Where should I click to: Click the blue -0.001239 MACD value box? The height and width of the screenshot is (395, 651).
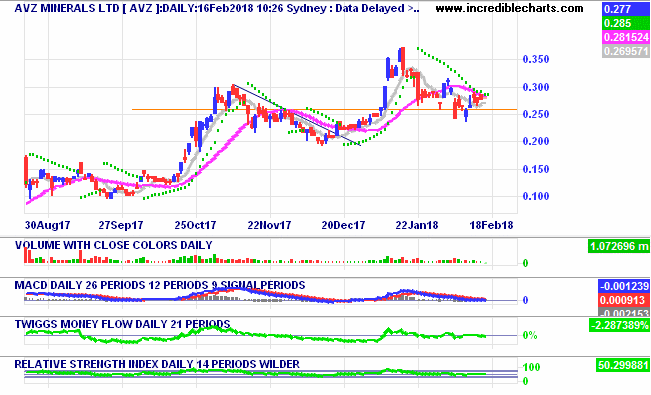[x=624, y=286]
